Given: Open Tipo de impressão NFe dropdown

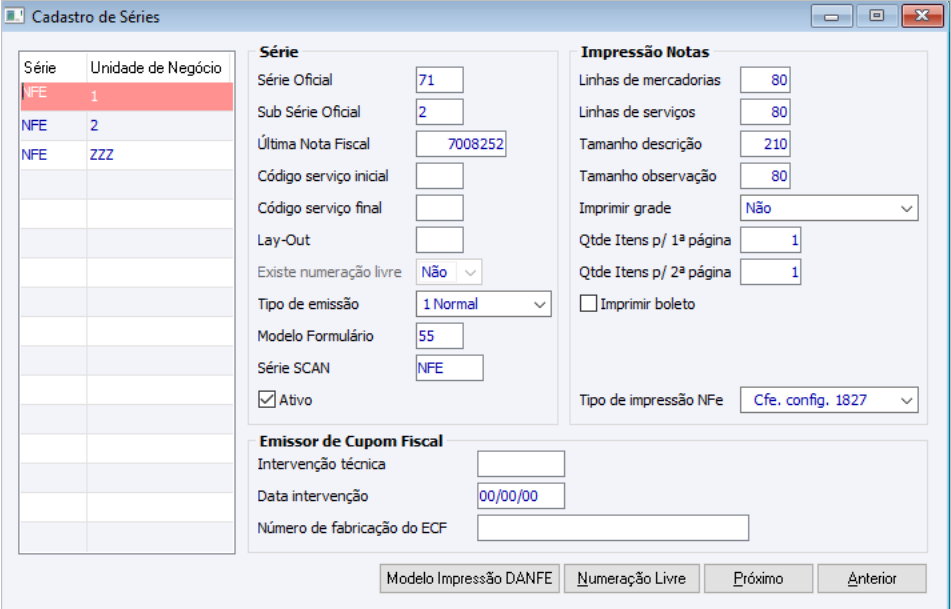Looking at the screenshot, I should coord(829,400).
